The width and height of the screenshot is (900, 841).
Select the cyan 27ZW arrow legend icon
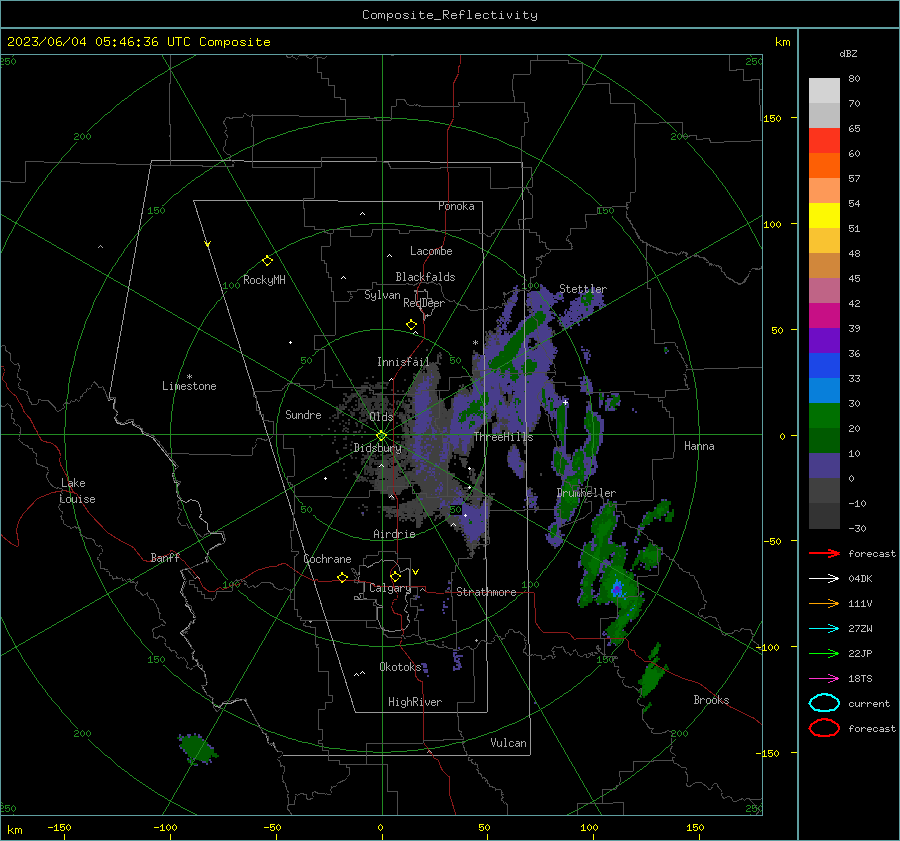(x=824, y=629)
